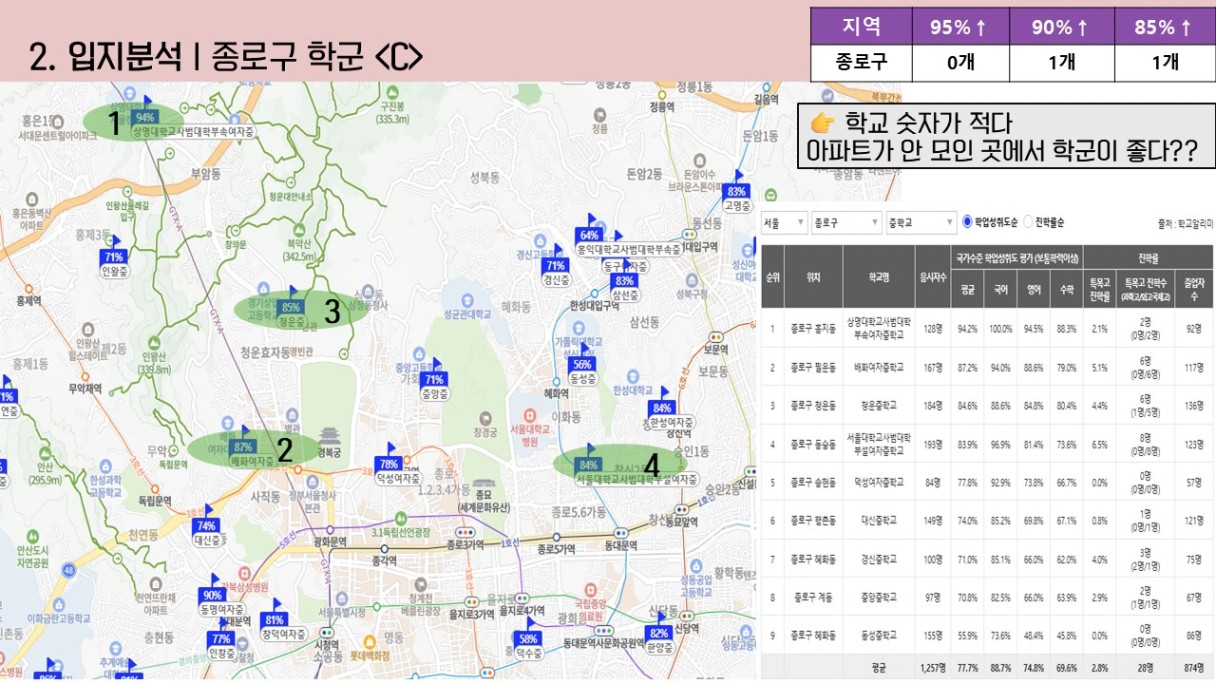Viewport: 1216px width, 684px height.
Task: Click the 중앙중학교 name in the table
Action: 879,597
